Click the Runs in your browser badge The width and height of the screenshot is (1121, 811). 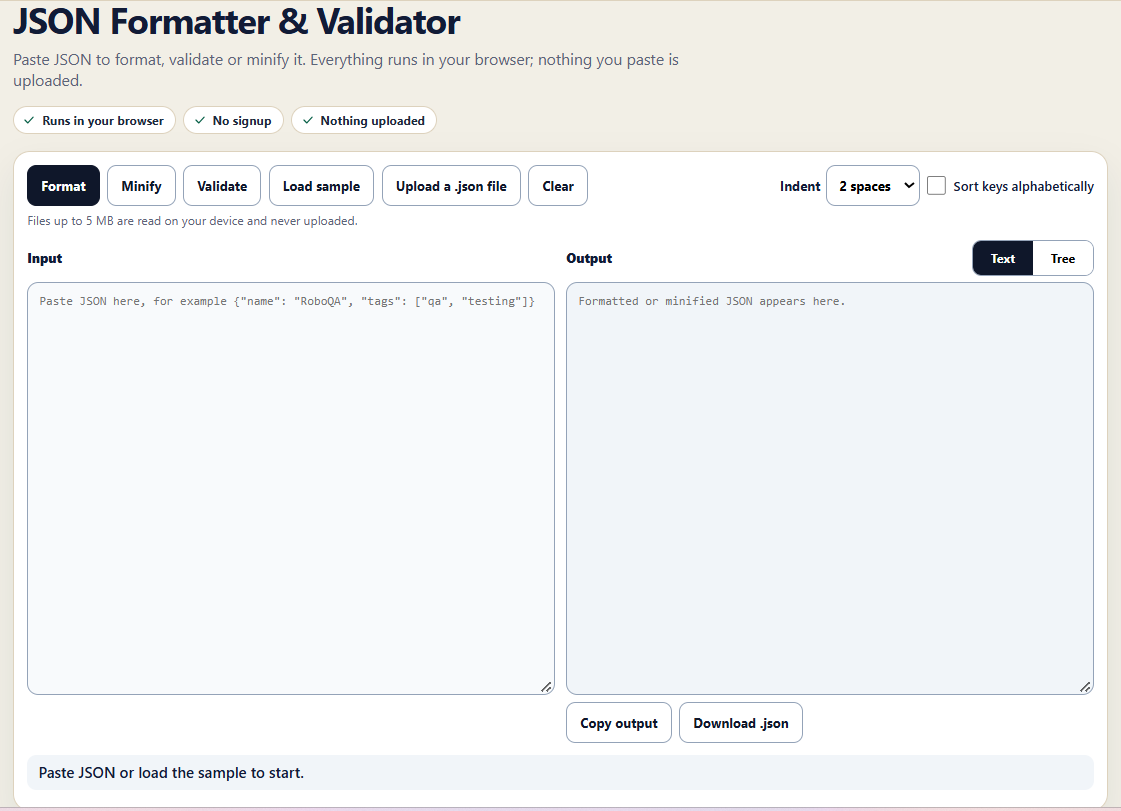click(94, 120)
